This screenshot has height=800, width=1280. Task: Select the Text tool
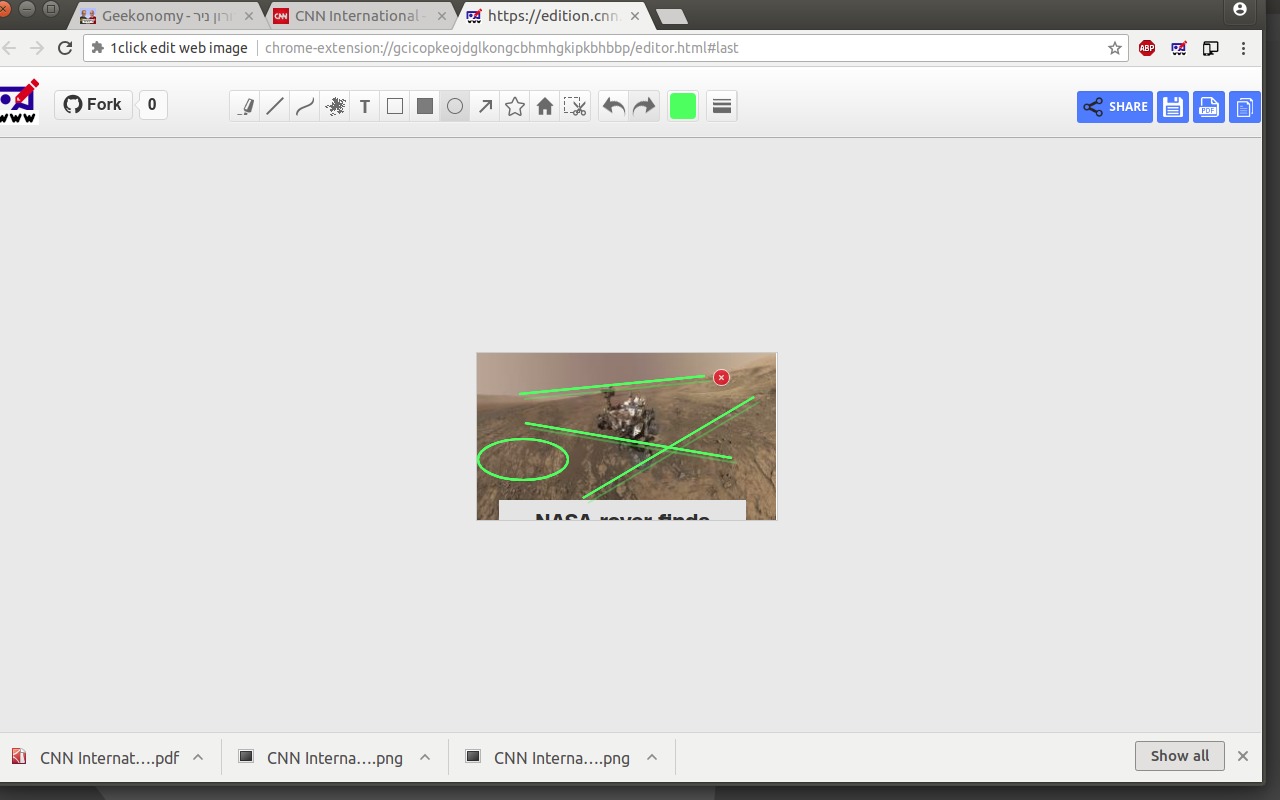click(x=365, y=106)
